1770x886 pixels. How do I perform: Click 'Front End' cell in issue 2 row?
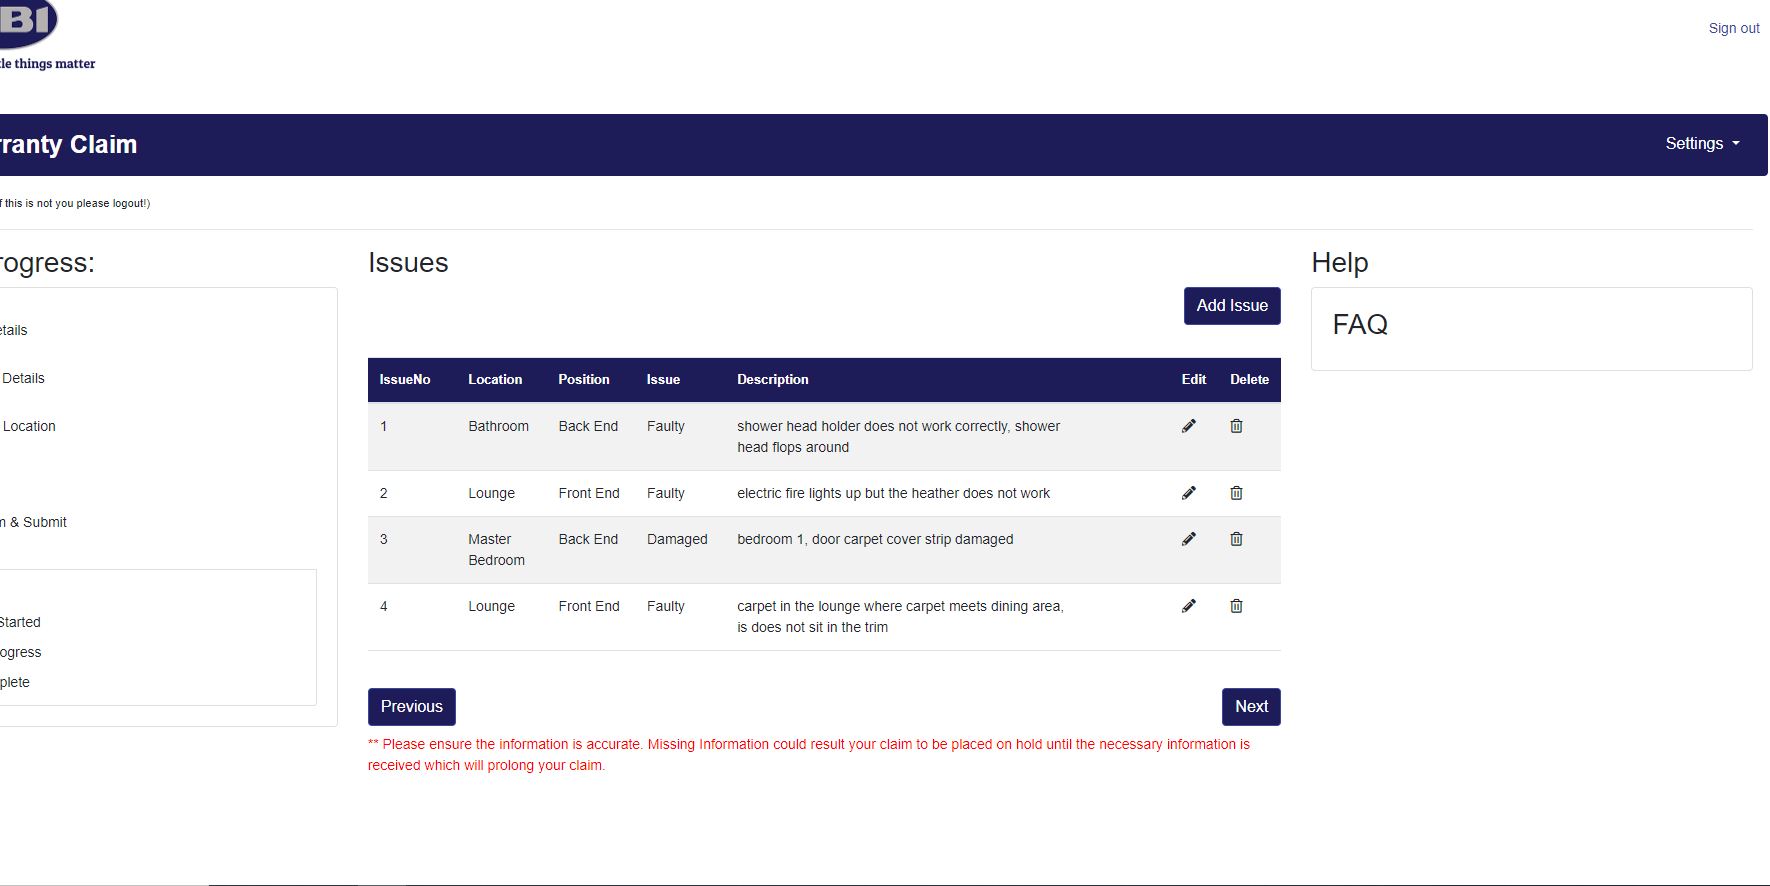coord(589,493)
